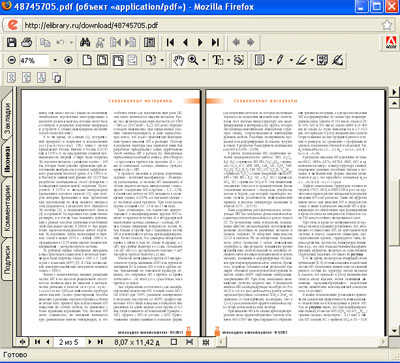Viewport: 400px width, 363px height.
Task: Go to next page from status bar
Action: (x=90, y=342)
